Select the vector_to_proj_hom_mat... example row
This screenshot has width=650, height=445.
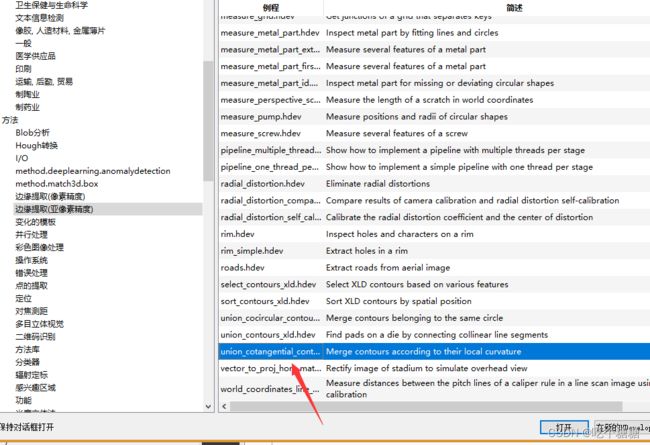[434, 368]
